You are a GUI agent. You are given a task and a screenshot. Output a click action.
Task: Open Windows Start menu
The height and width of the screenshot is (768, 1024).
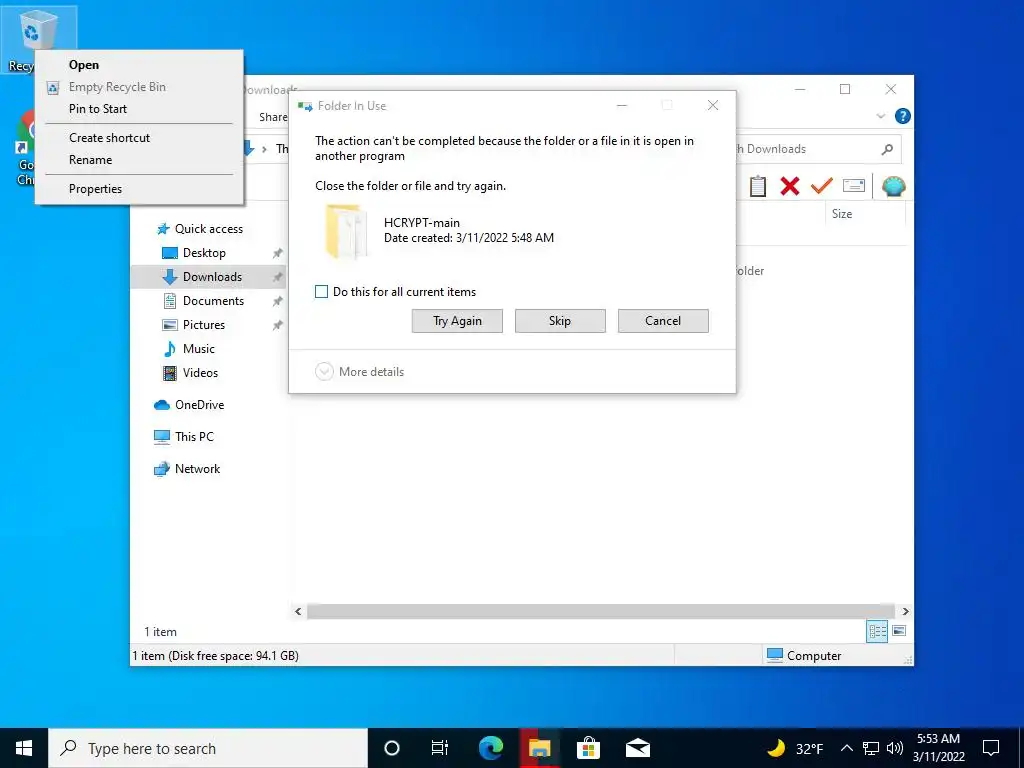pyautogui.click(x=24, y=748)
